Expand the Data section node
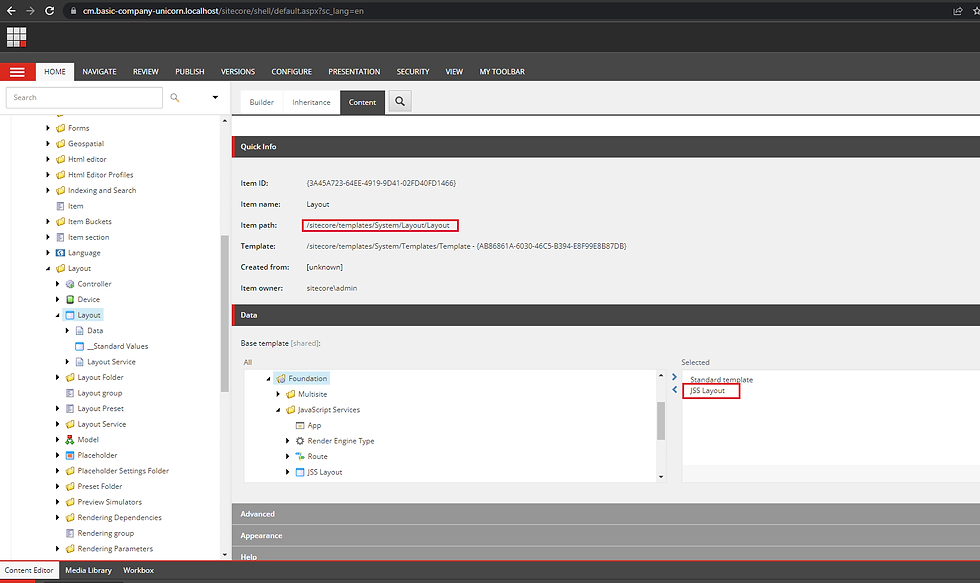 [x=67, y=331]
